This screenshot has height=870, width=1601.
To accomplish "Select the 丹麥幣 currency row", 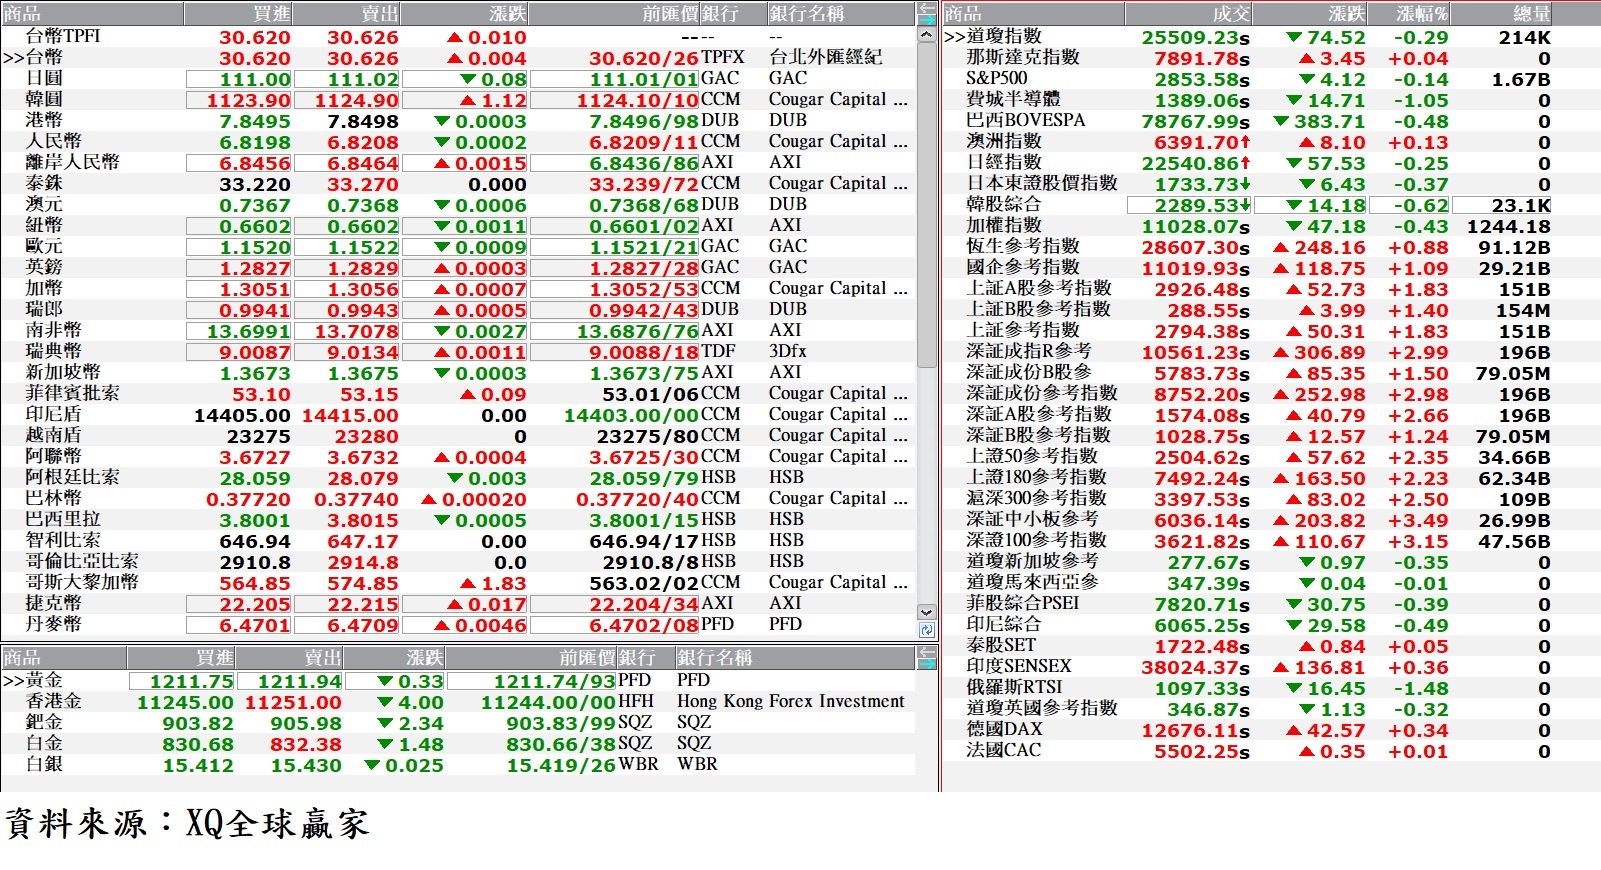I will [x=458, y=625].
